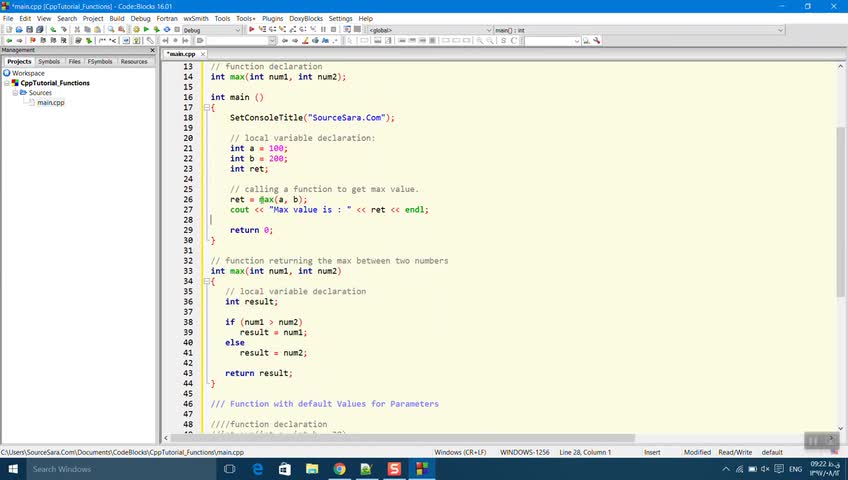The height and width of the screenshot is (480, 848).
Task: Open Chrome from the Windows taskbar
Action: coord(339,468)
